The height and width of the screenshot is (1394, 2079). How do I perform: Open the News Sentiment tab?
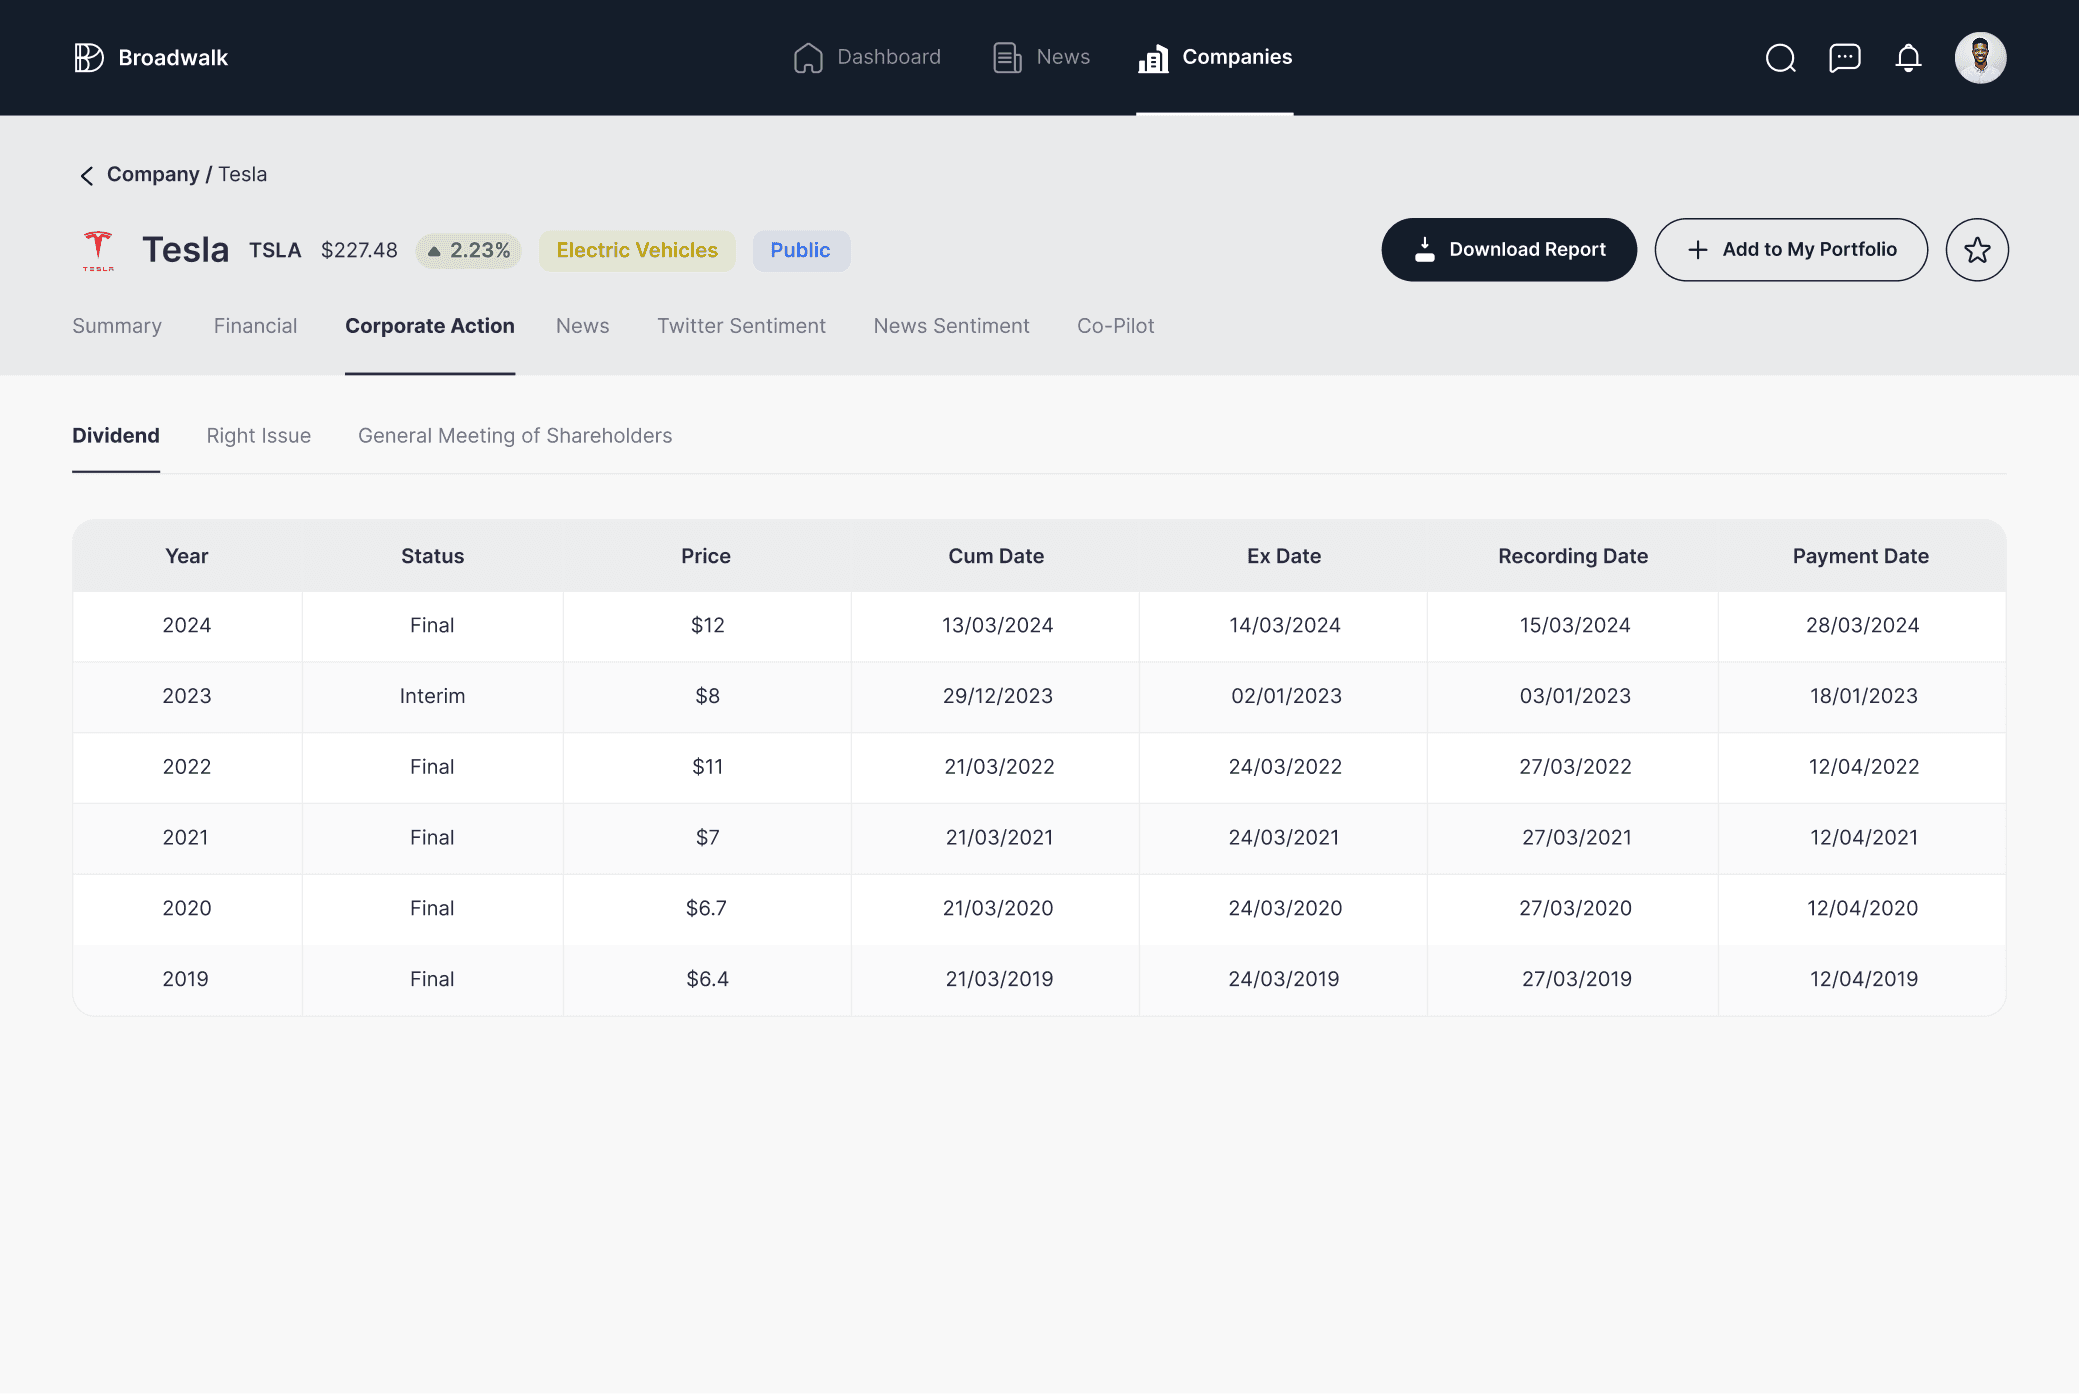[x=951, y=326]
